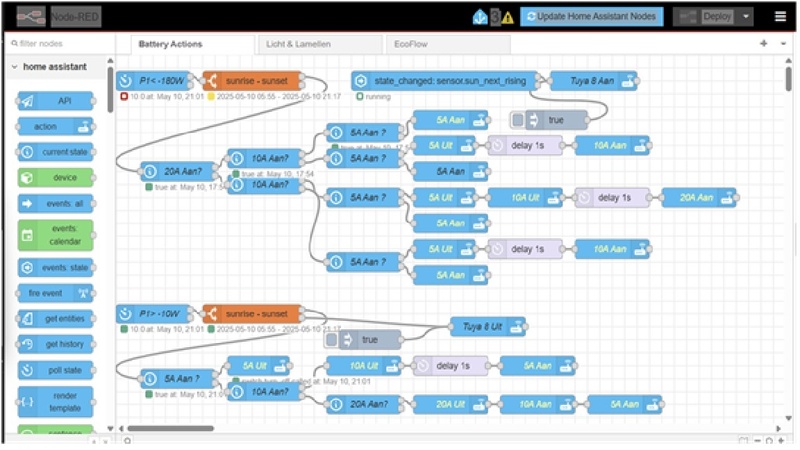Add a new flow tab with plus
The image size is (800, 450).
pyautogui.click(x=763, y=44)
